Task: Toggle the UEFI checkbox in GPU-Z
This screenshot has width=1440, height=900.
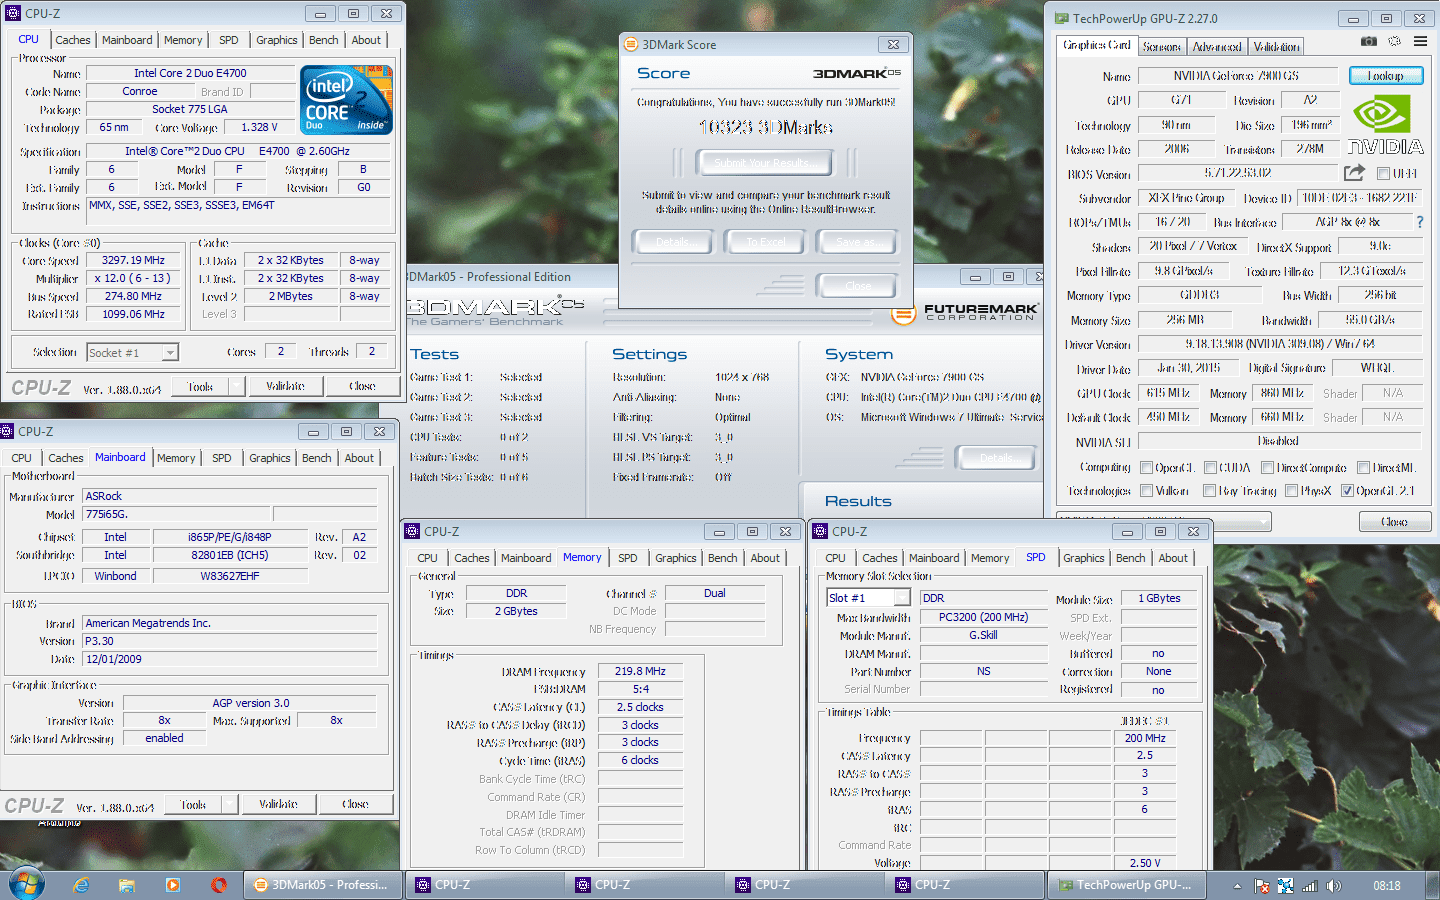Action: 1384,174
